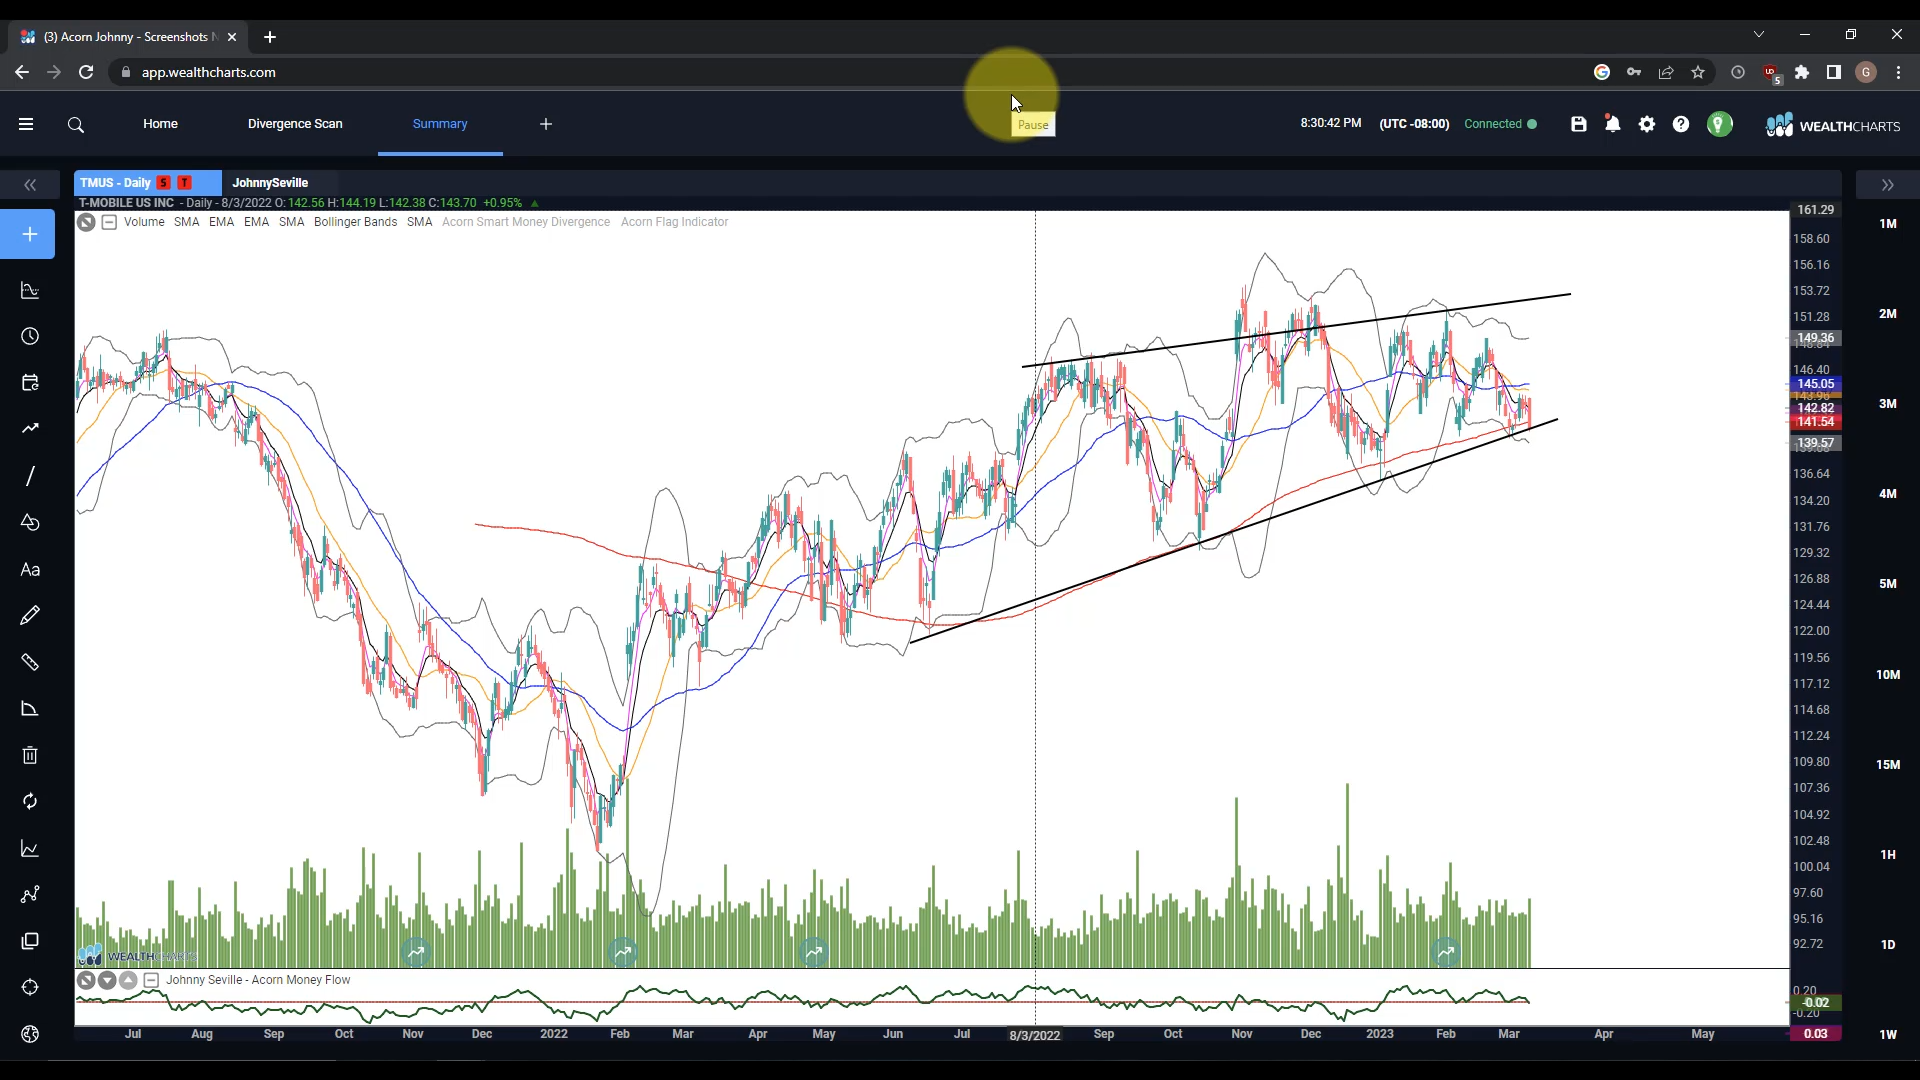
Task: Select the angle measurement tool
Action: point(30,709)
